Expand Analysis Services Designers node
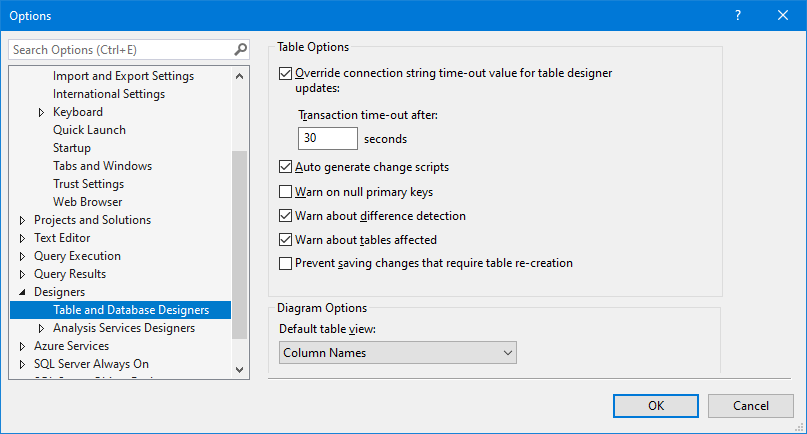 pyautogui.click(x=41, y=328)
